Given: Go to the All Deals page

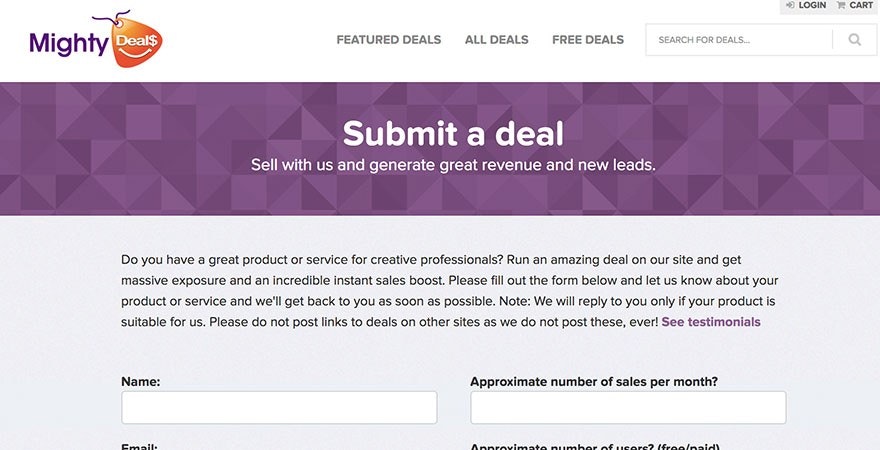Looking at the screenshot, I should (496, 40).
